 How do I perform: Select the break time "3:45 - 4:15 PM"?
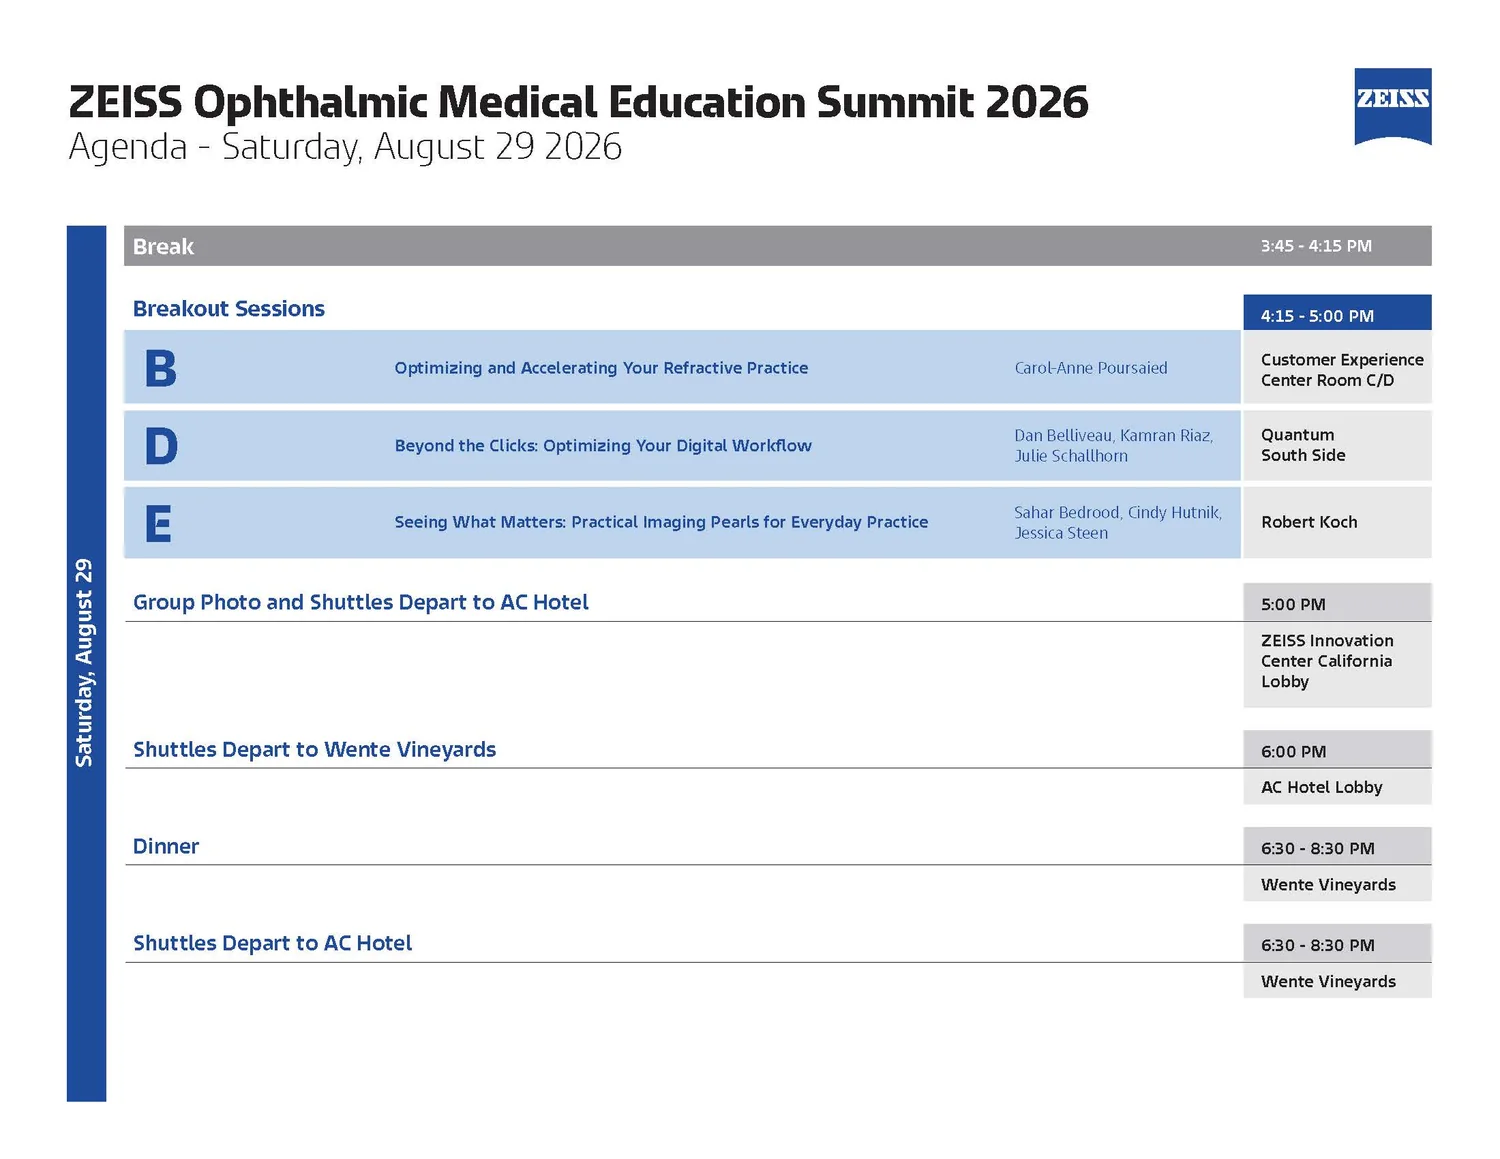pyautogui.click(x=1316, y=246)
